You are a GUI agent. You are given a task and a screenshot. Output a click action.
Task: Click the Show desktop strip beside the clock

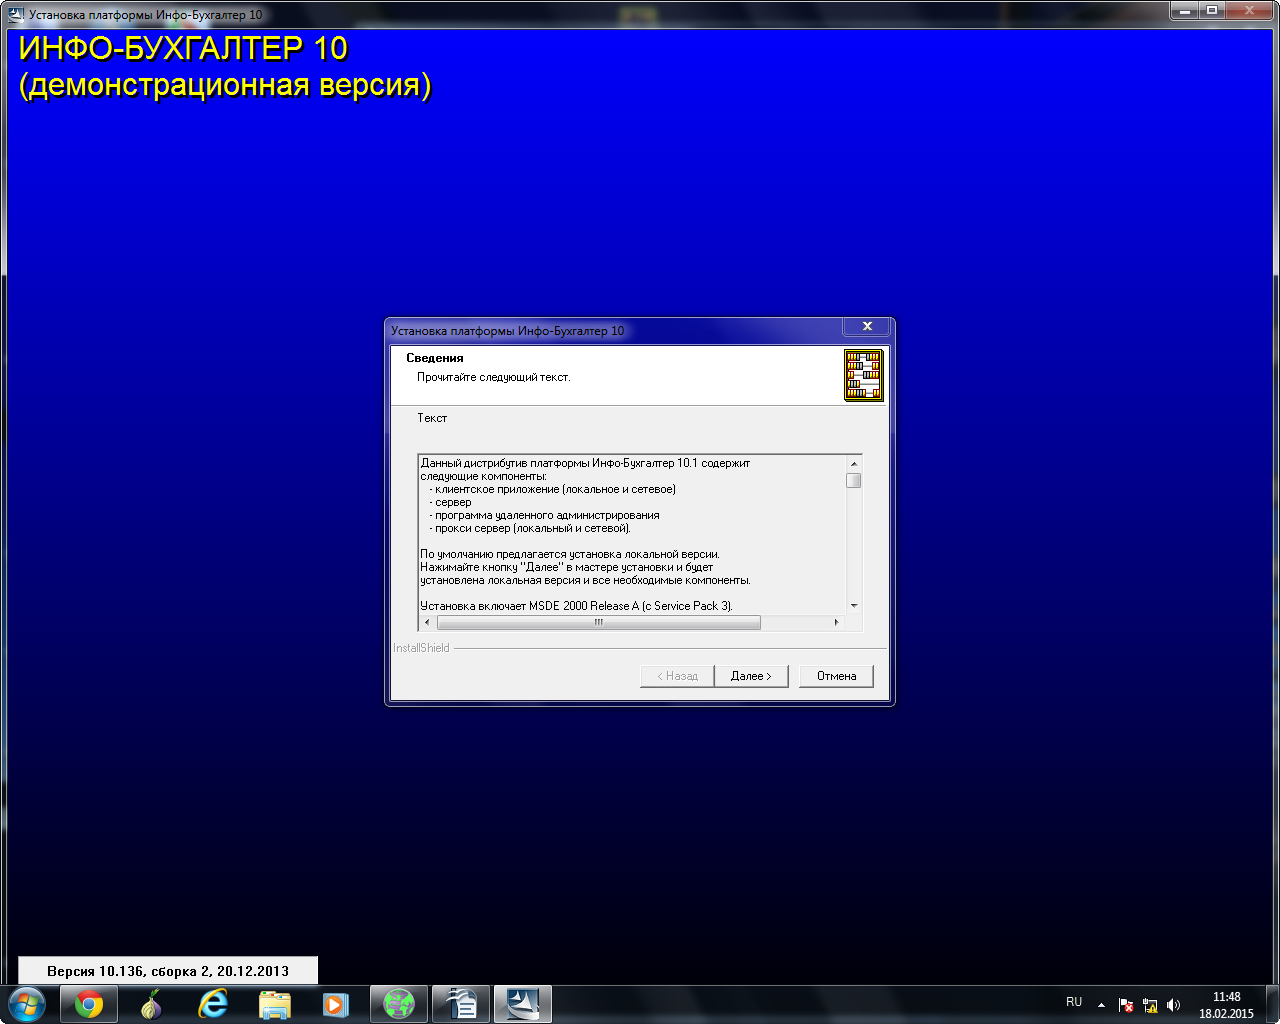[x=1272, y=1004]
